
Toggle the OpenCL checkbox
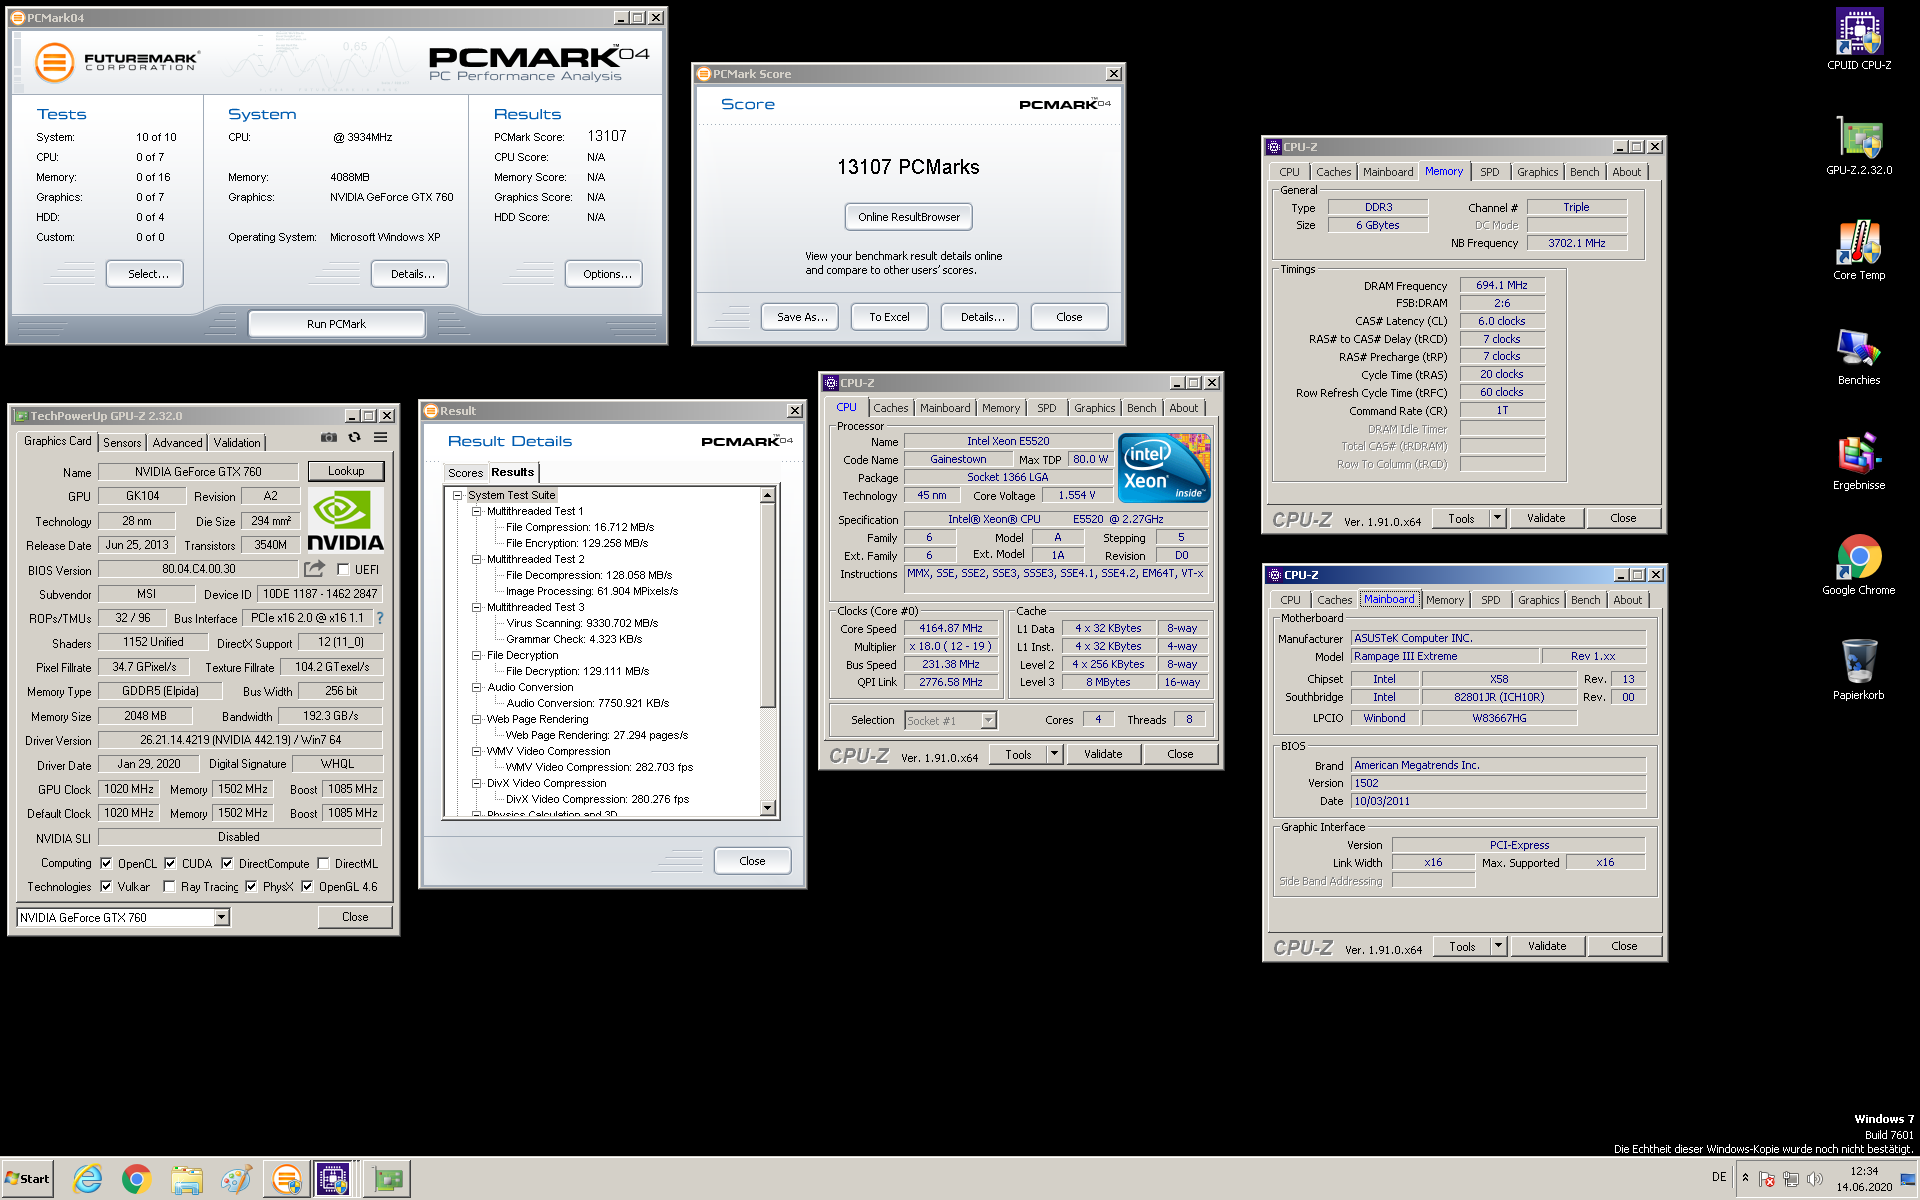tap(106, 864)
